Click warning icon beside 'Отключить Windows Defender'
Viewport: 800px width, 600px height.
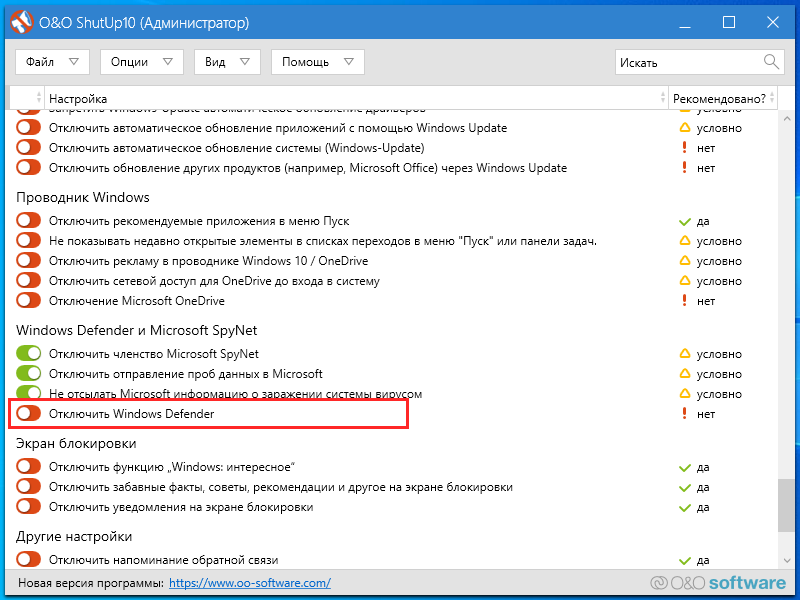click(685, 414)
